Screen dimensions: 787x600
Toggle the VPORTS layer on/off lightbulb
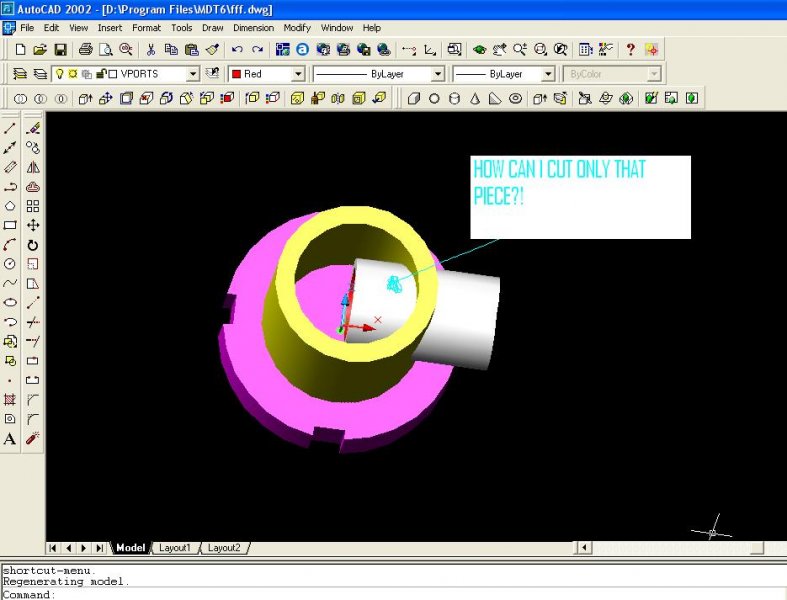pos(59,74)
